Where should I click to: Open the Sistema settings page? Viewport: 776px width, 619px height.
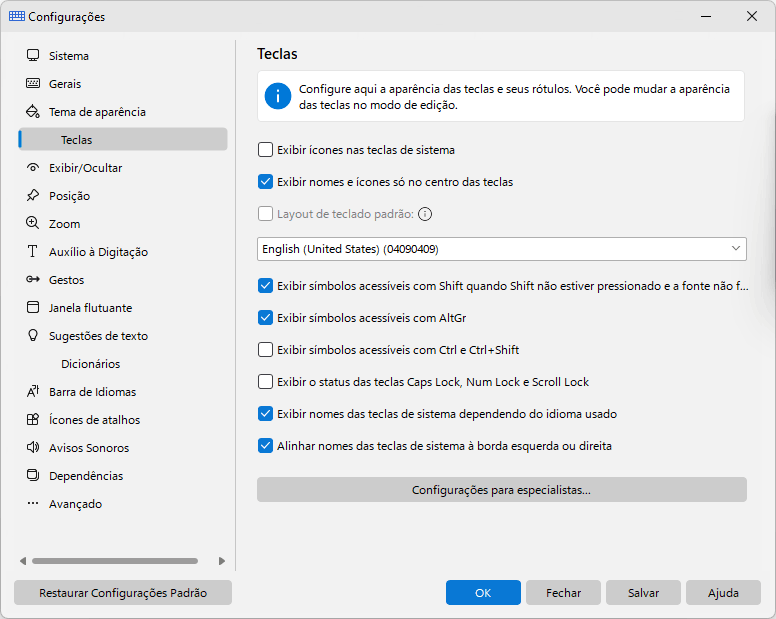tap(123, 55)
